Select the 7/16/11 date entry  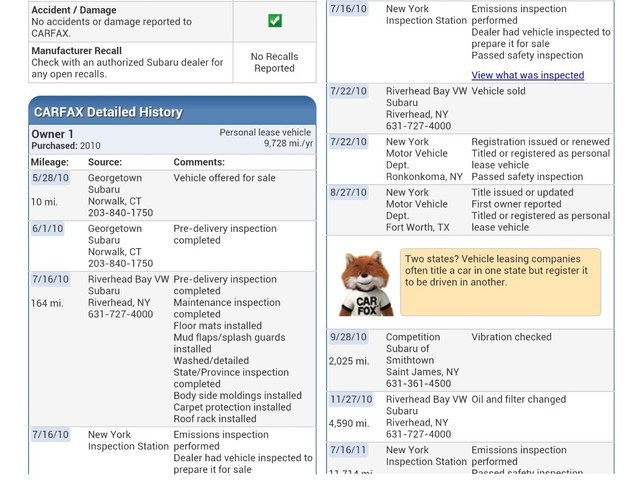pyautogui.click(x=348, y=450)
